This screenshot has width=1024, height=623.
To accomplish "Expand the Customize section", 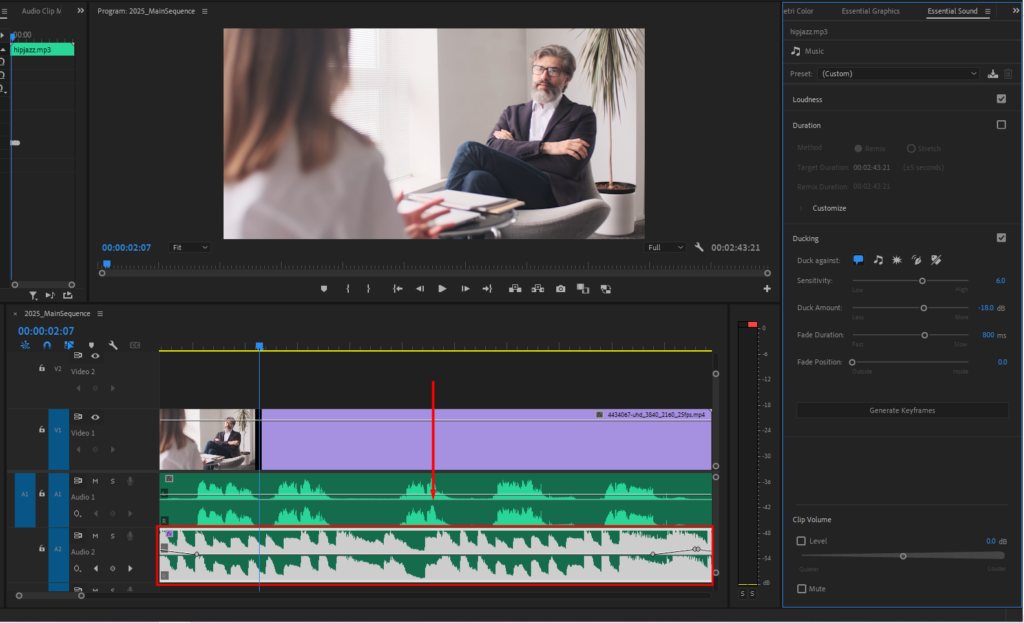I will pos(829,208).
